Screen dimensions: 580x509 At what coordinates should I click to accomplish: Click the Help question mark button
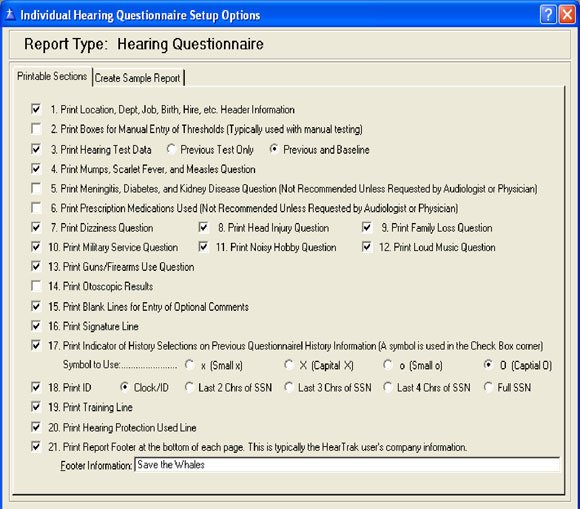(548, 15)
